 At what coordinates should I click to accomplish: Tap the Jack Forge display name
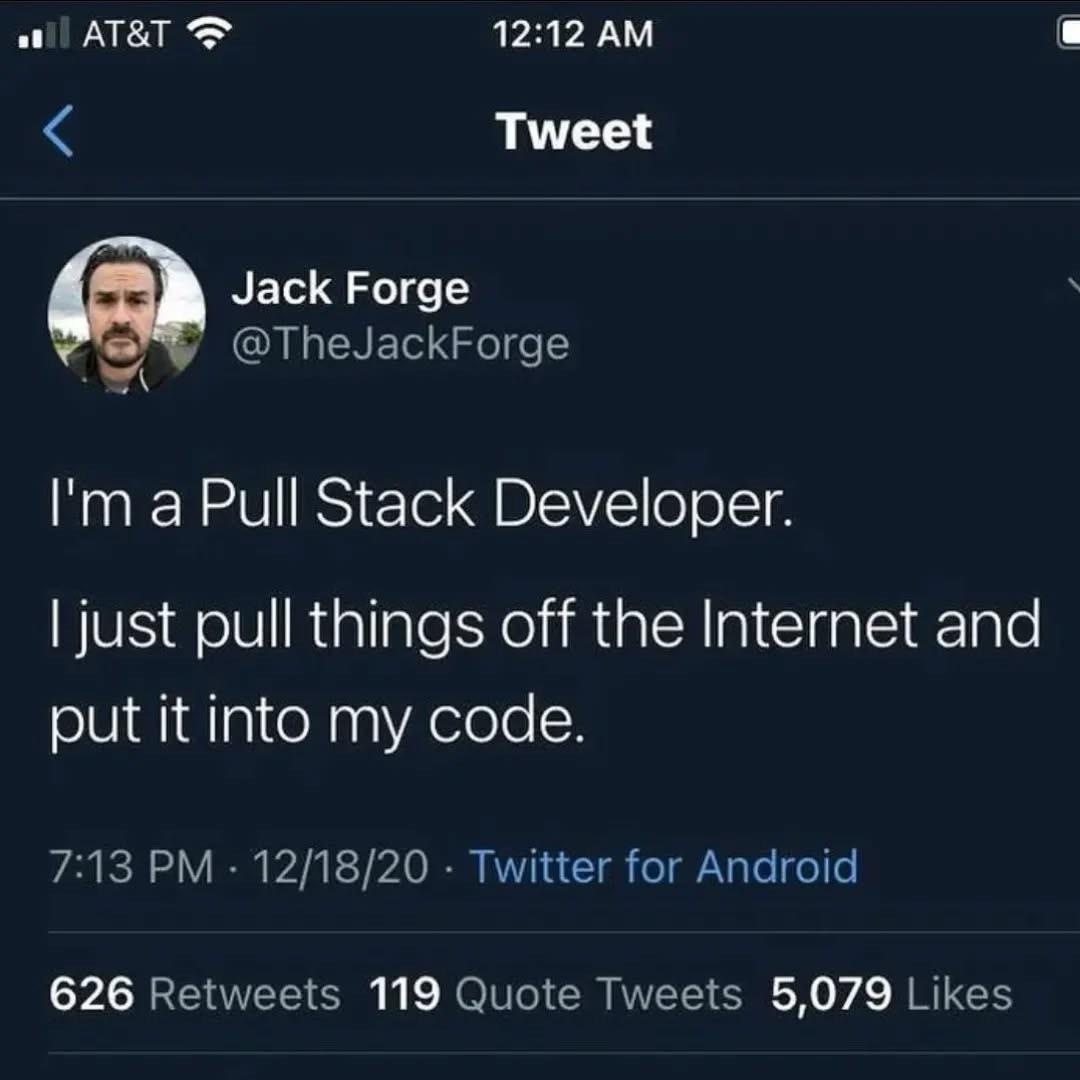pyautogui.click(x=351, y=288)
